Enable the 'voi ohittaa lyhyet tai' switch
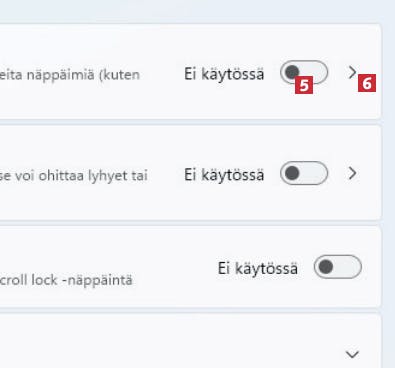 [x=304, y=173]
